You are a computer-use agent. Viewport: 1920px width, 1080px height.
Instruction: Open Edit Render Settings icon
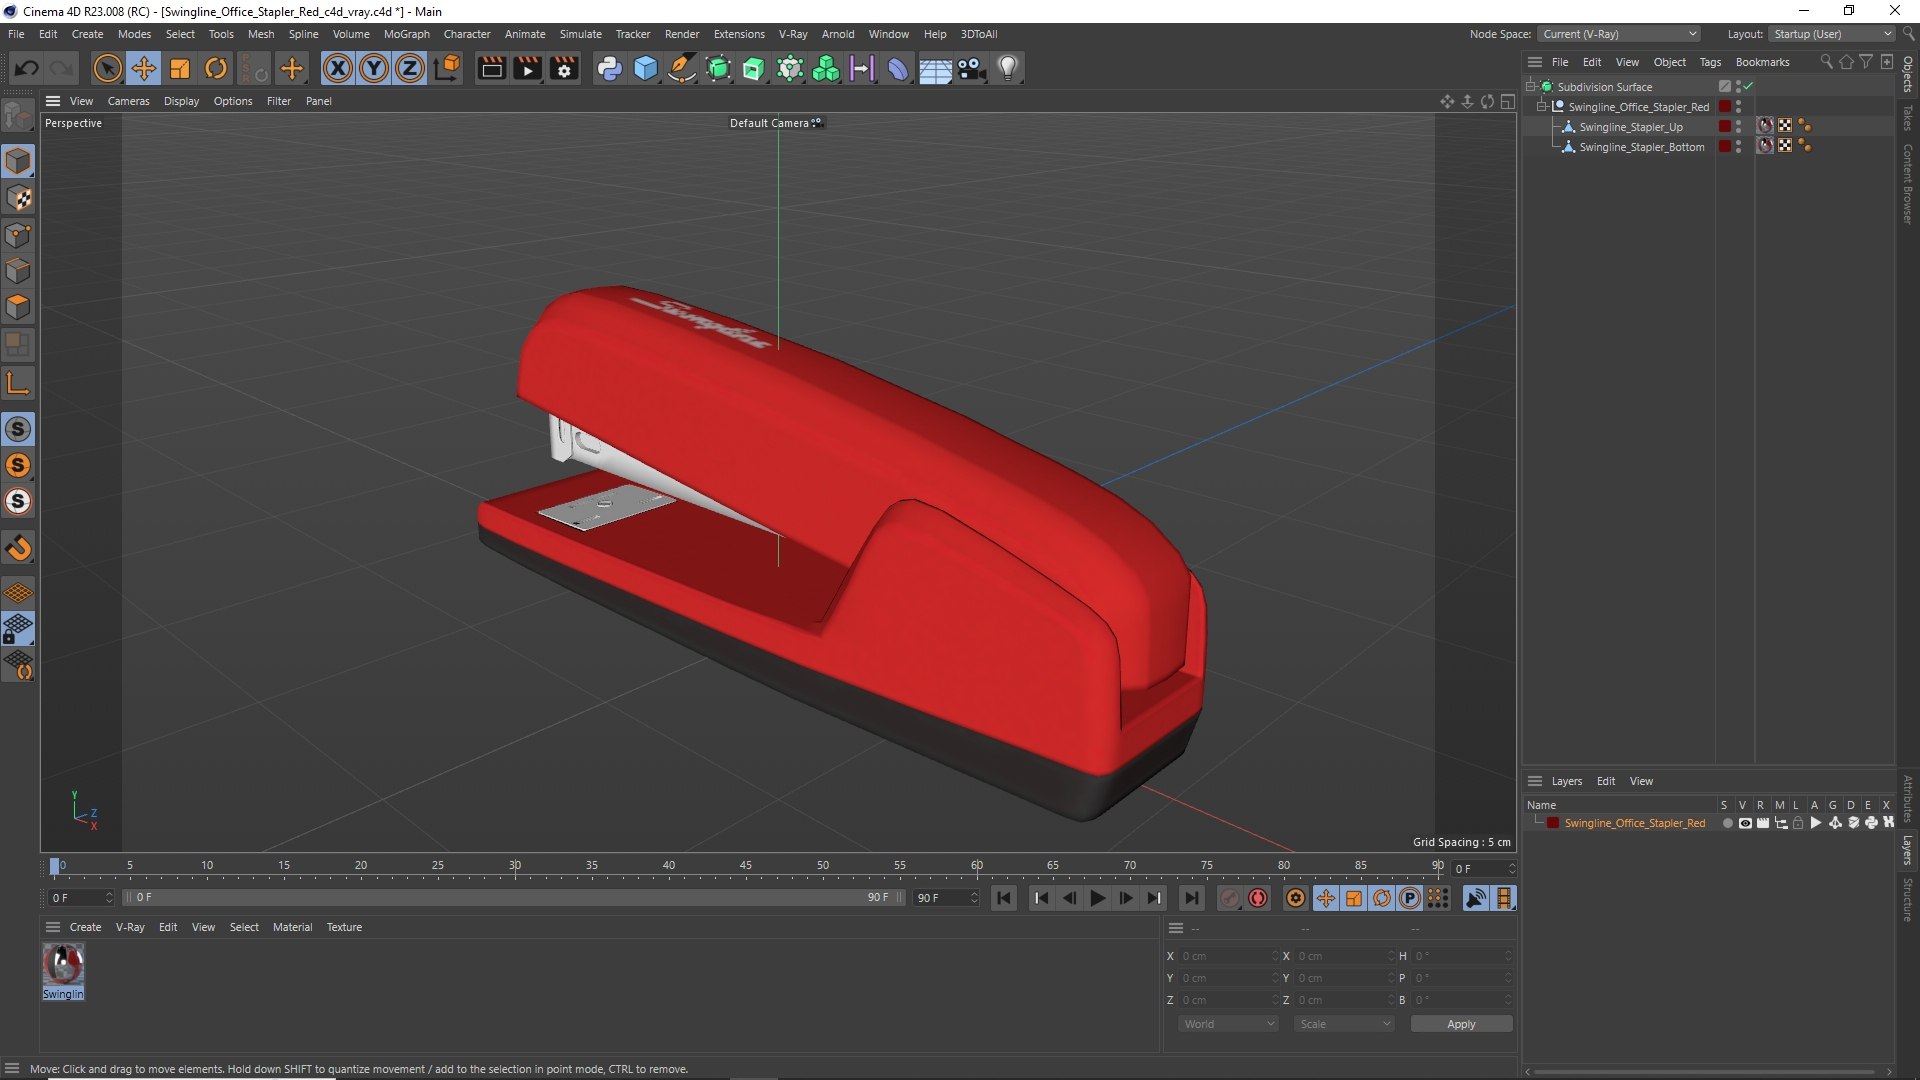(565, 68)
